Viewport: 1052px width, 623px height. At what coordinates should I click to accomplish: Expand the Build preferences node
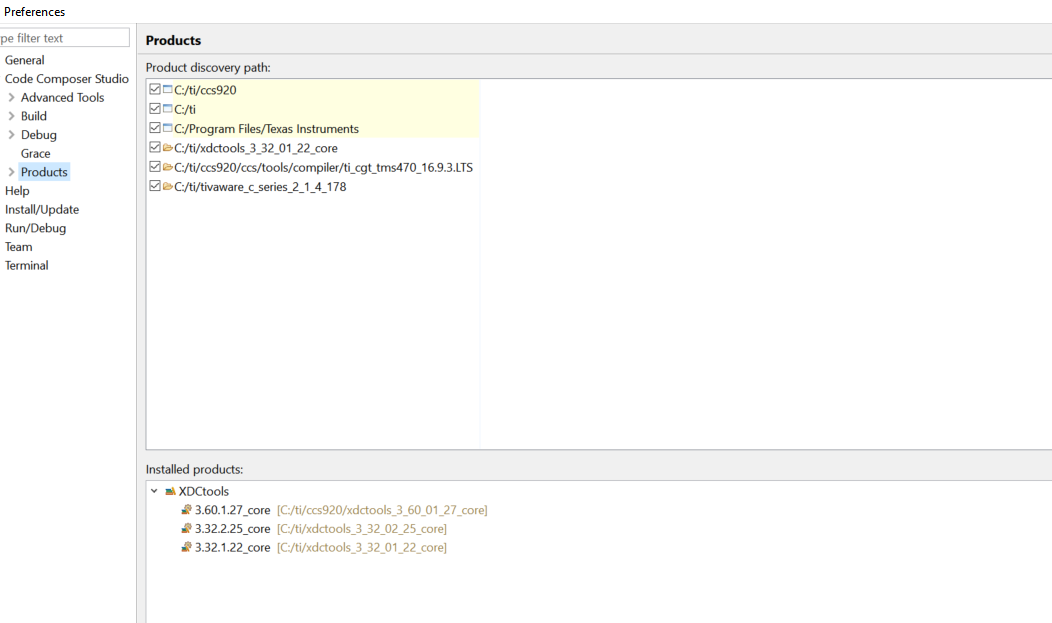(11, 116)
